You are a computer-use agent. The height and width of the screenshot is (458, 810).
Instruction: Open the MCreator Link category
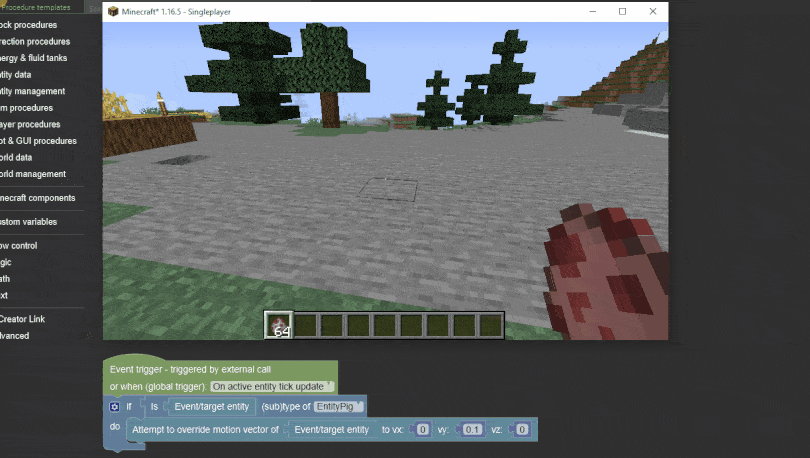point(22,319)
